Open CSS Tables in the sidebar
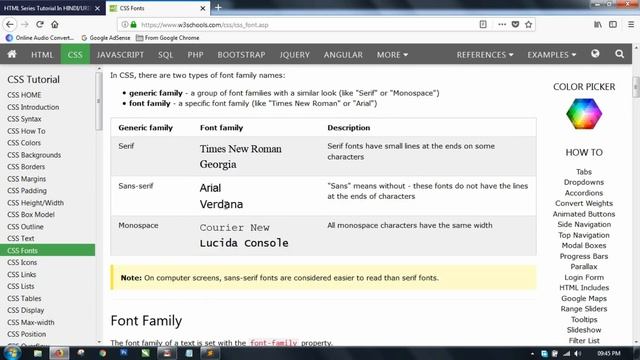640x360 pixels. coord(24,298)
